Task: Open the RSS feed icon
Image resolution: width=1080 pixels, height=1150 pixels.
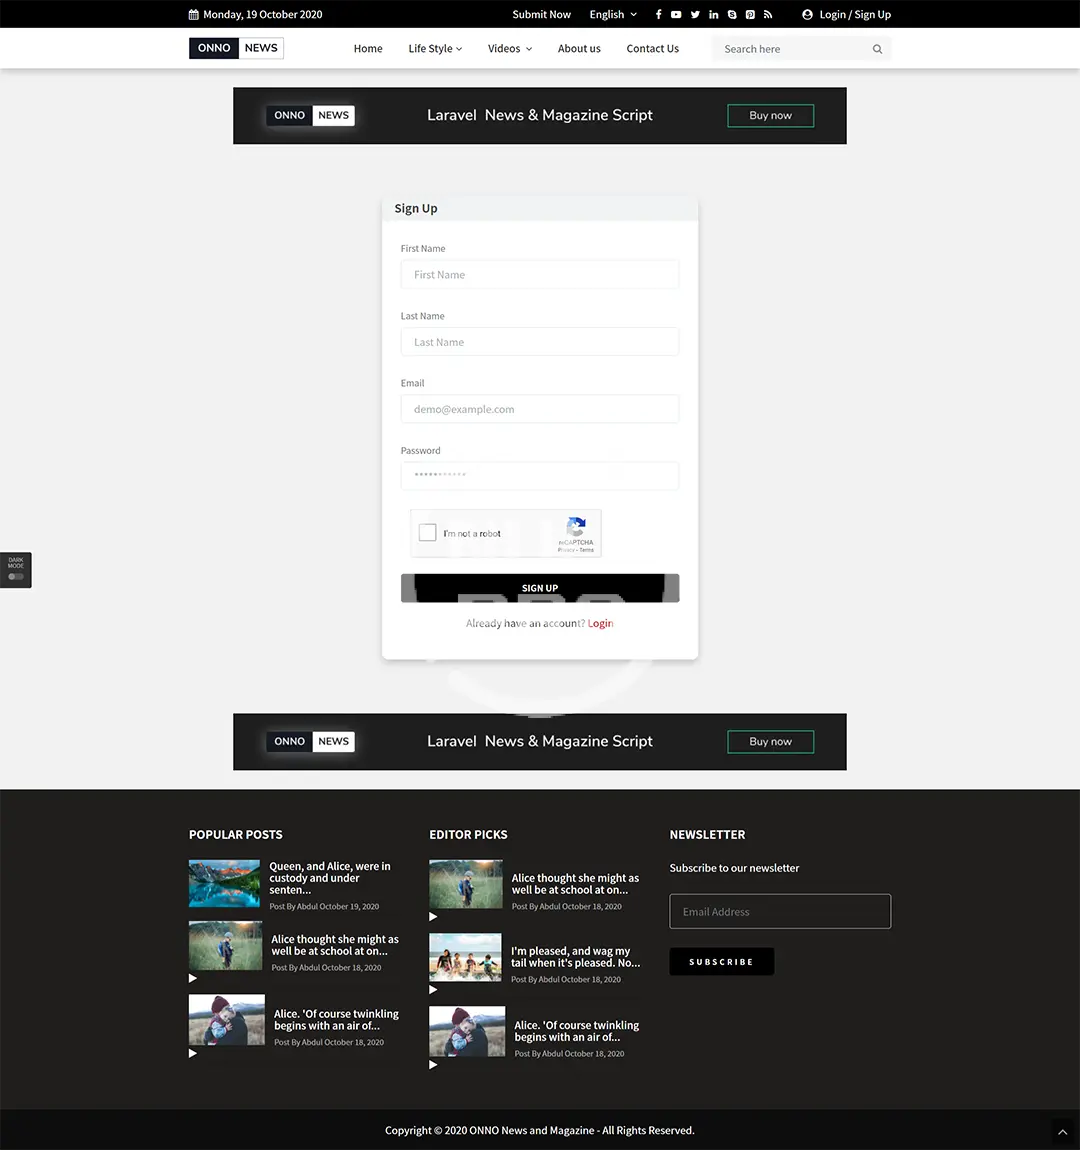Action: point(768,15)
